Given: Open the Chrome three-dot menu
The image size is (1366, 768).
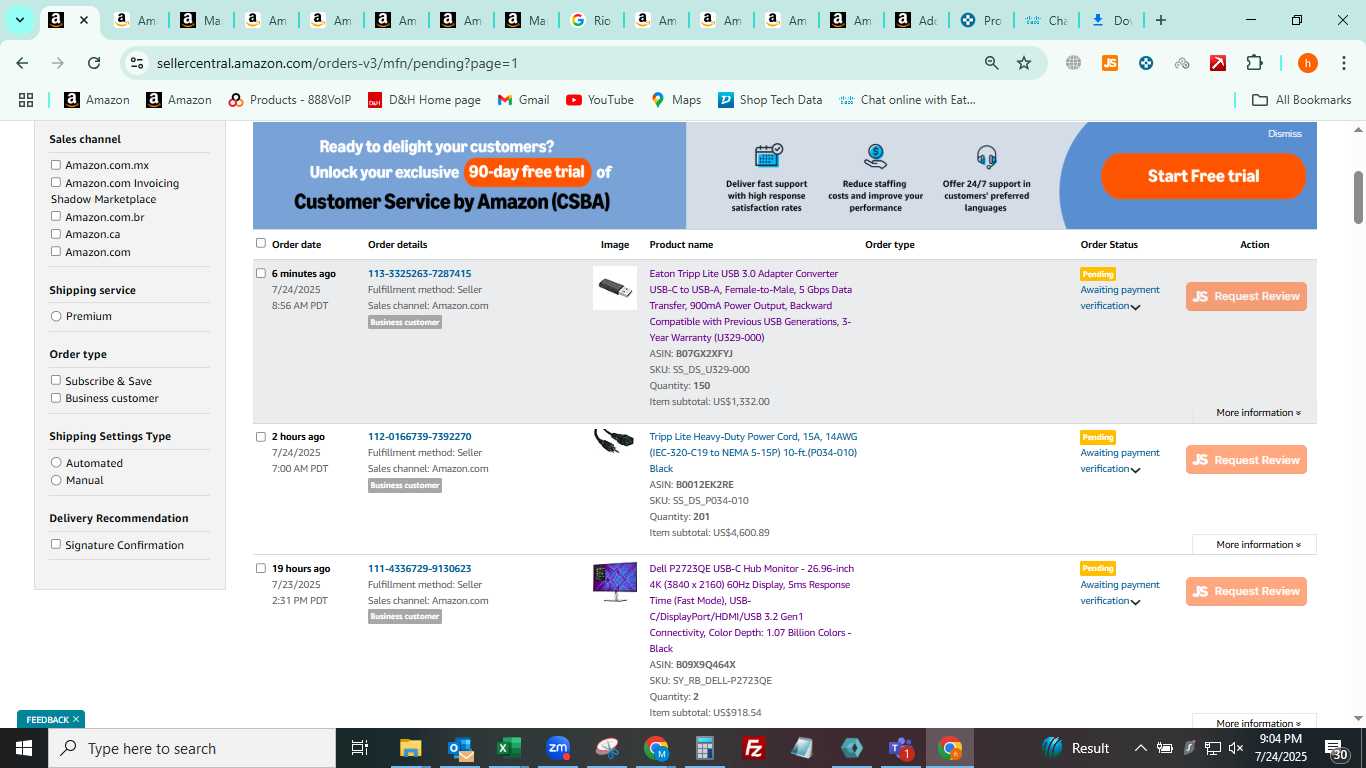Looking at the screenshot, I should tap(1343, 63).
